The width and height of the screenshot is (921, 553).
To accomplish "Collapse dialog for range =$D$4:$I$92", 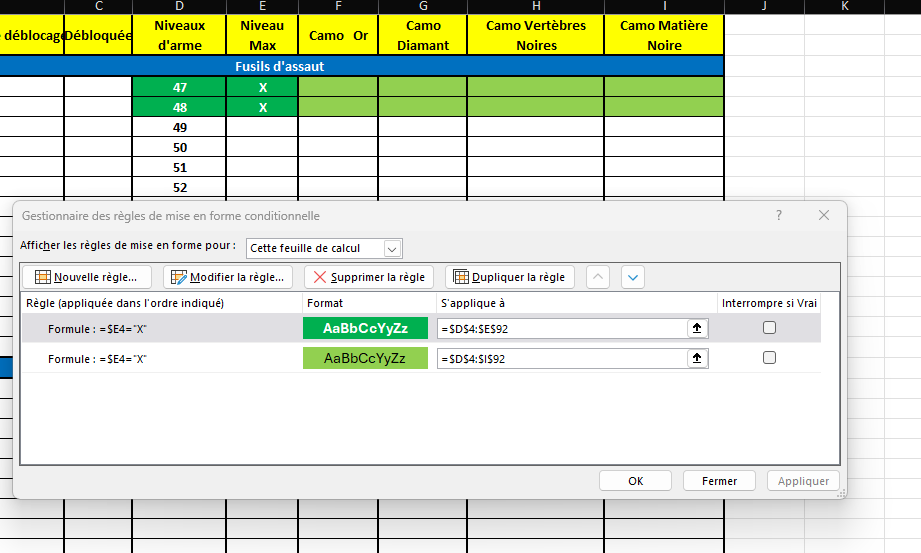I will point(698,358).
